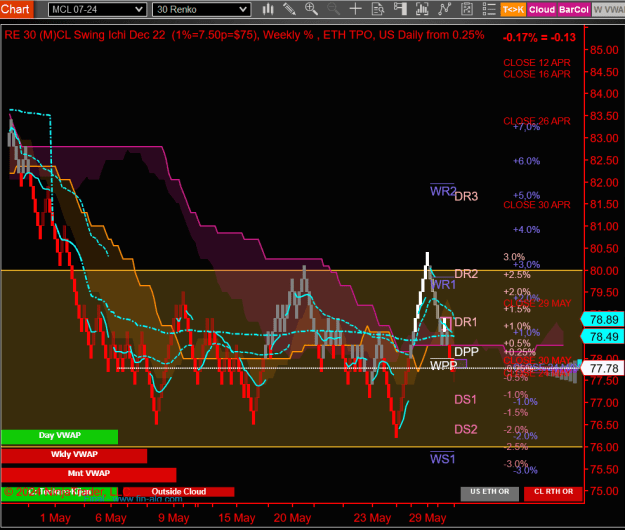625x530 pixels.
Task: Select the drawing tools pencil icon
Action: [289, 9]
